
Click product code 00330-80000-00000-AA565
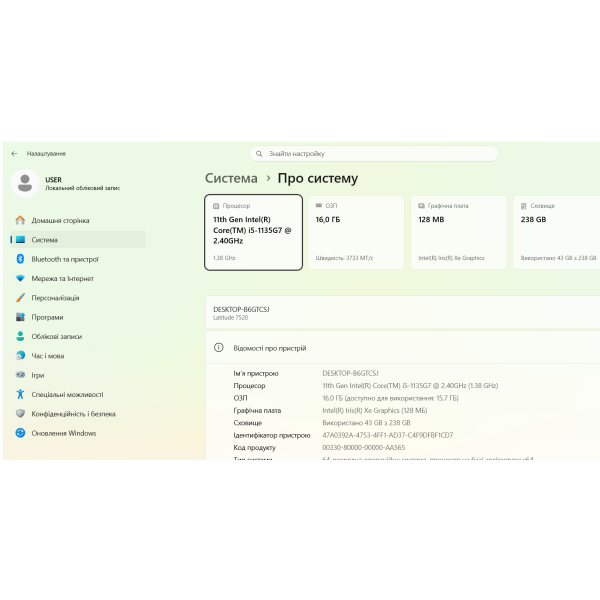(364, 447)
